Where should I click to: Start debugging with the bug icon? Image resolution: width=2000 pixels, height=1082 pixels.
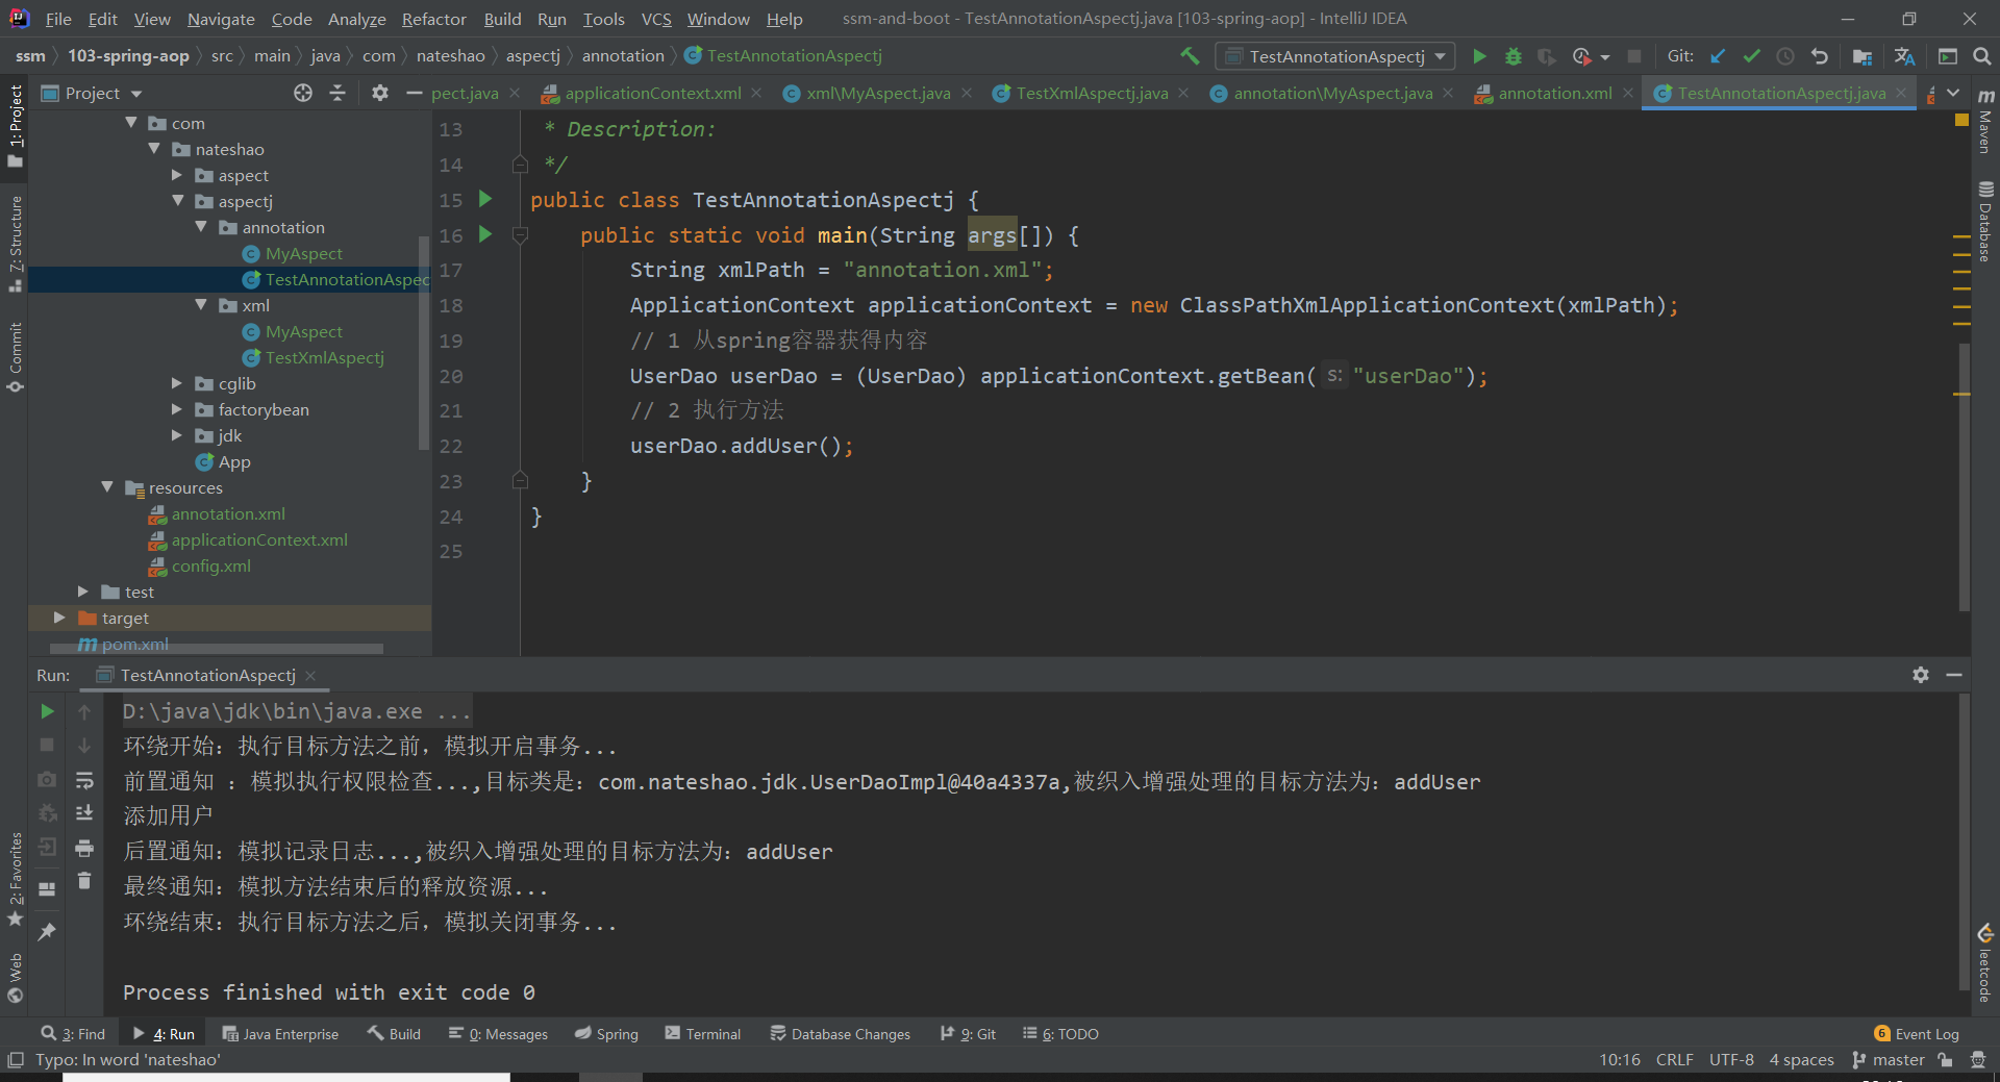click(x=1513, y=56)
